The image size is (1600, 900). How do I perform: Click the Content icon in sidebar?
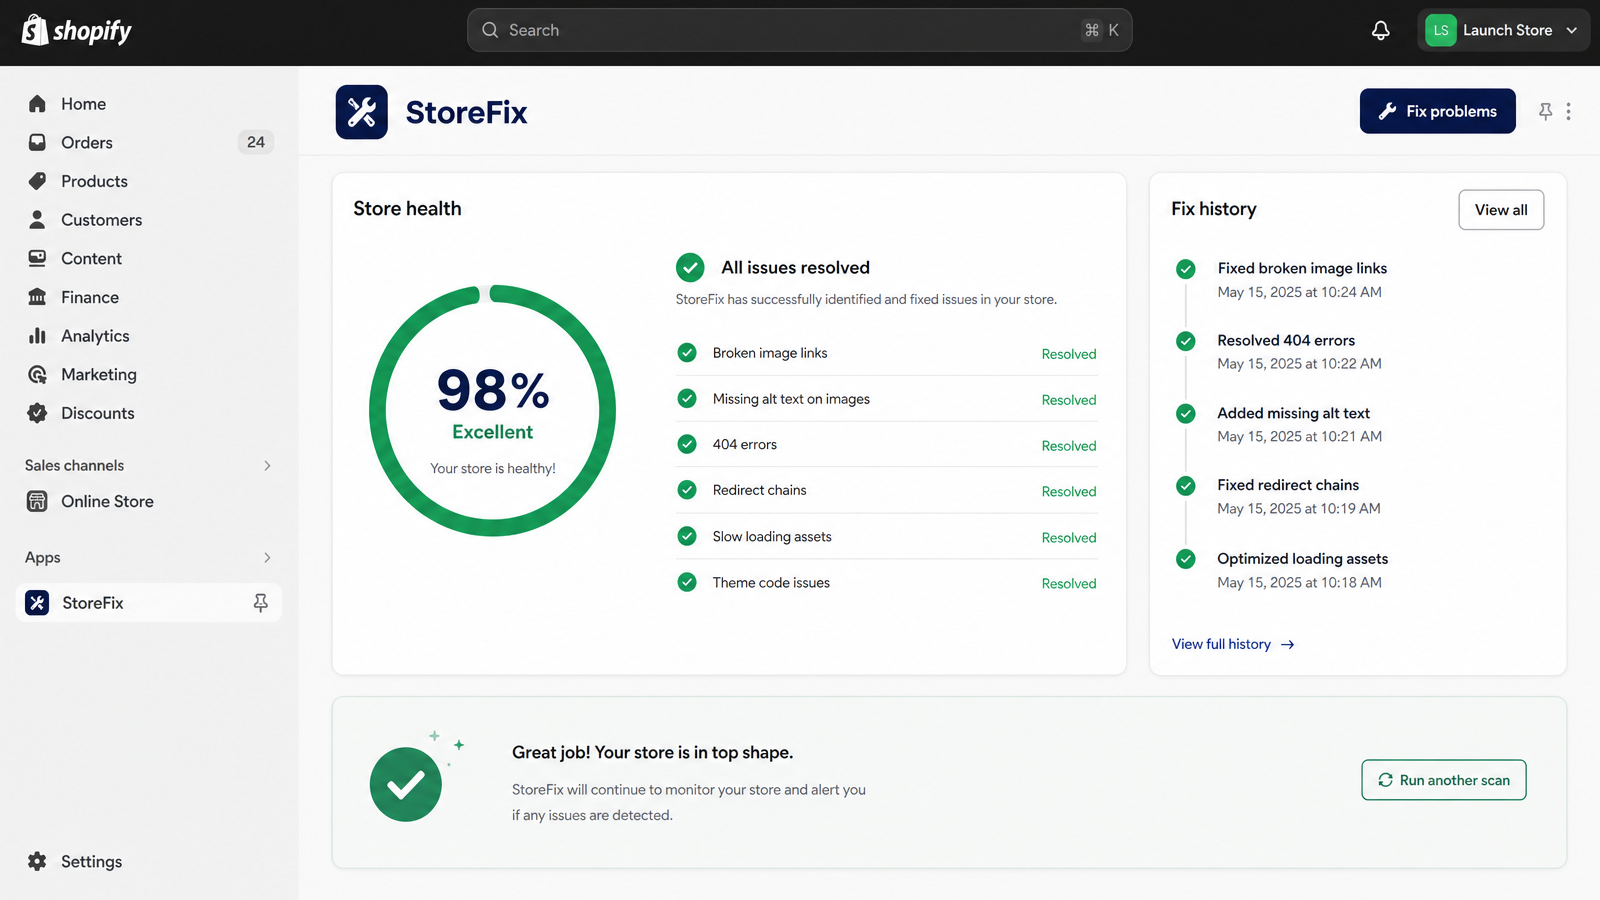(x=37, y=258)
